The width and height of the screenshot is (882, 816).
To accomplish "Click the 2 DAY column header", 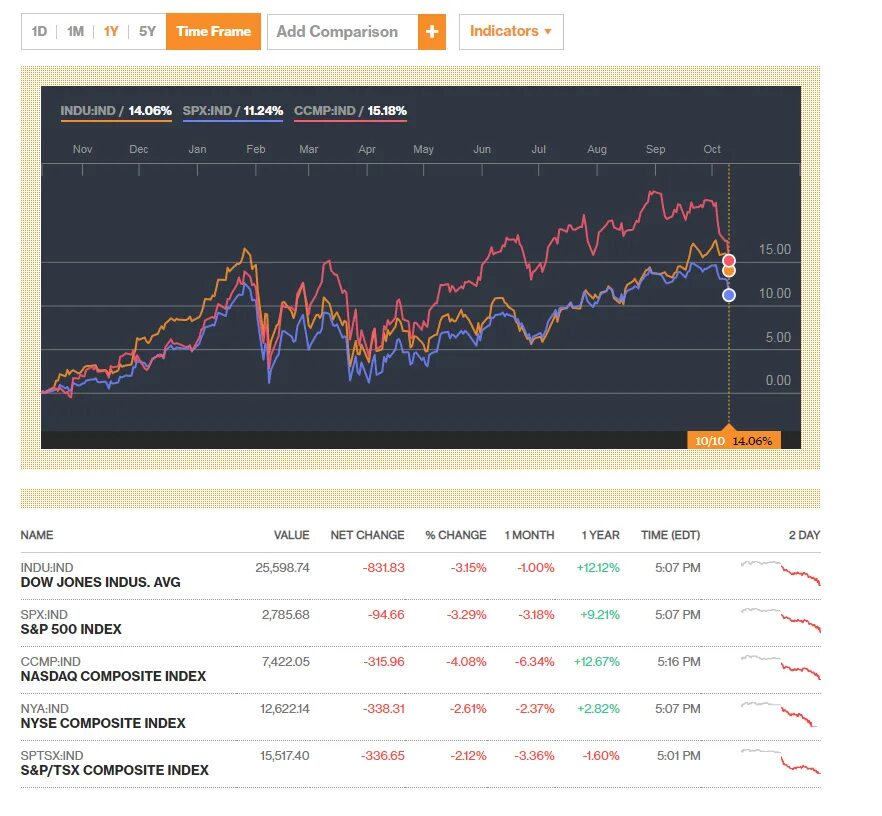I will (x=804, y=535).
